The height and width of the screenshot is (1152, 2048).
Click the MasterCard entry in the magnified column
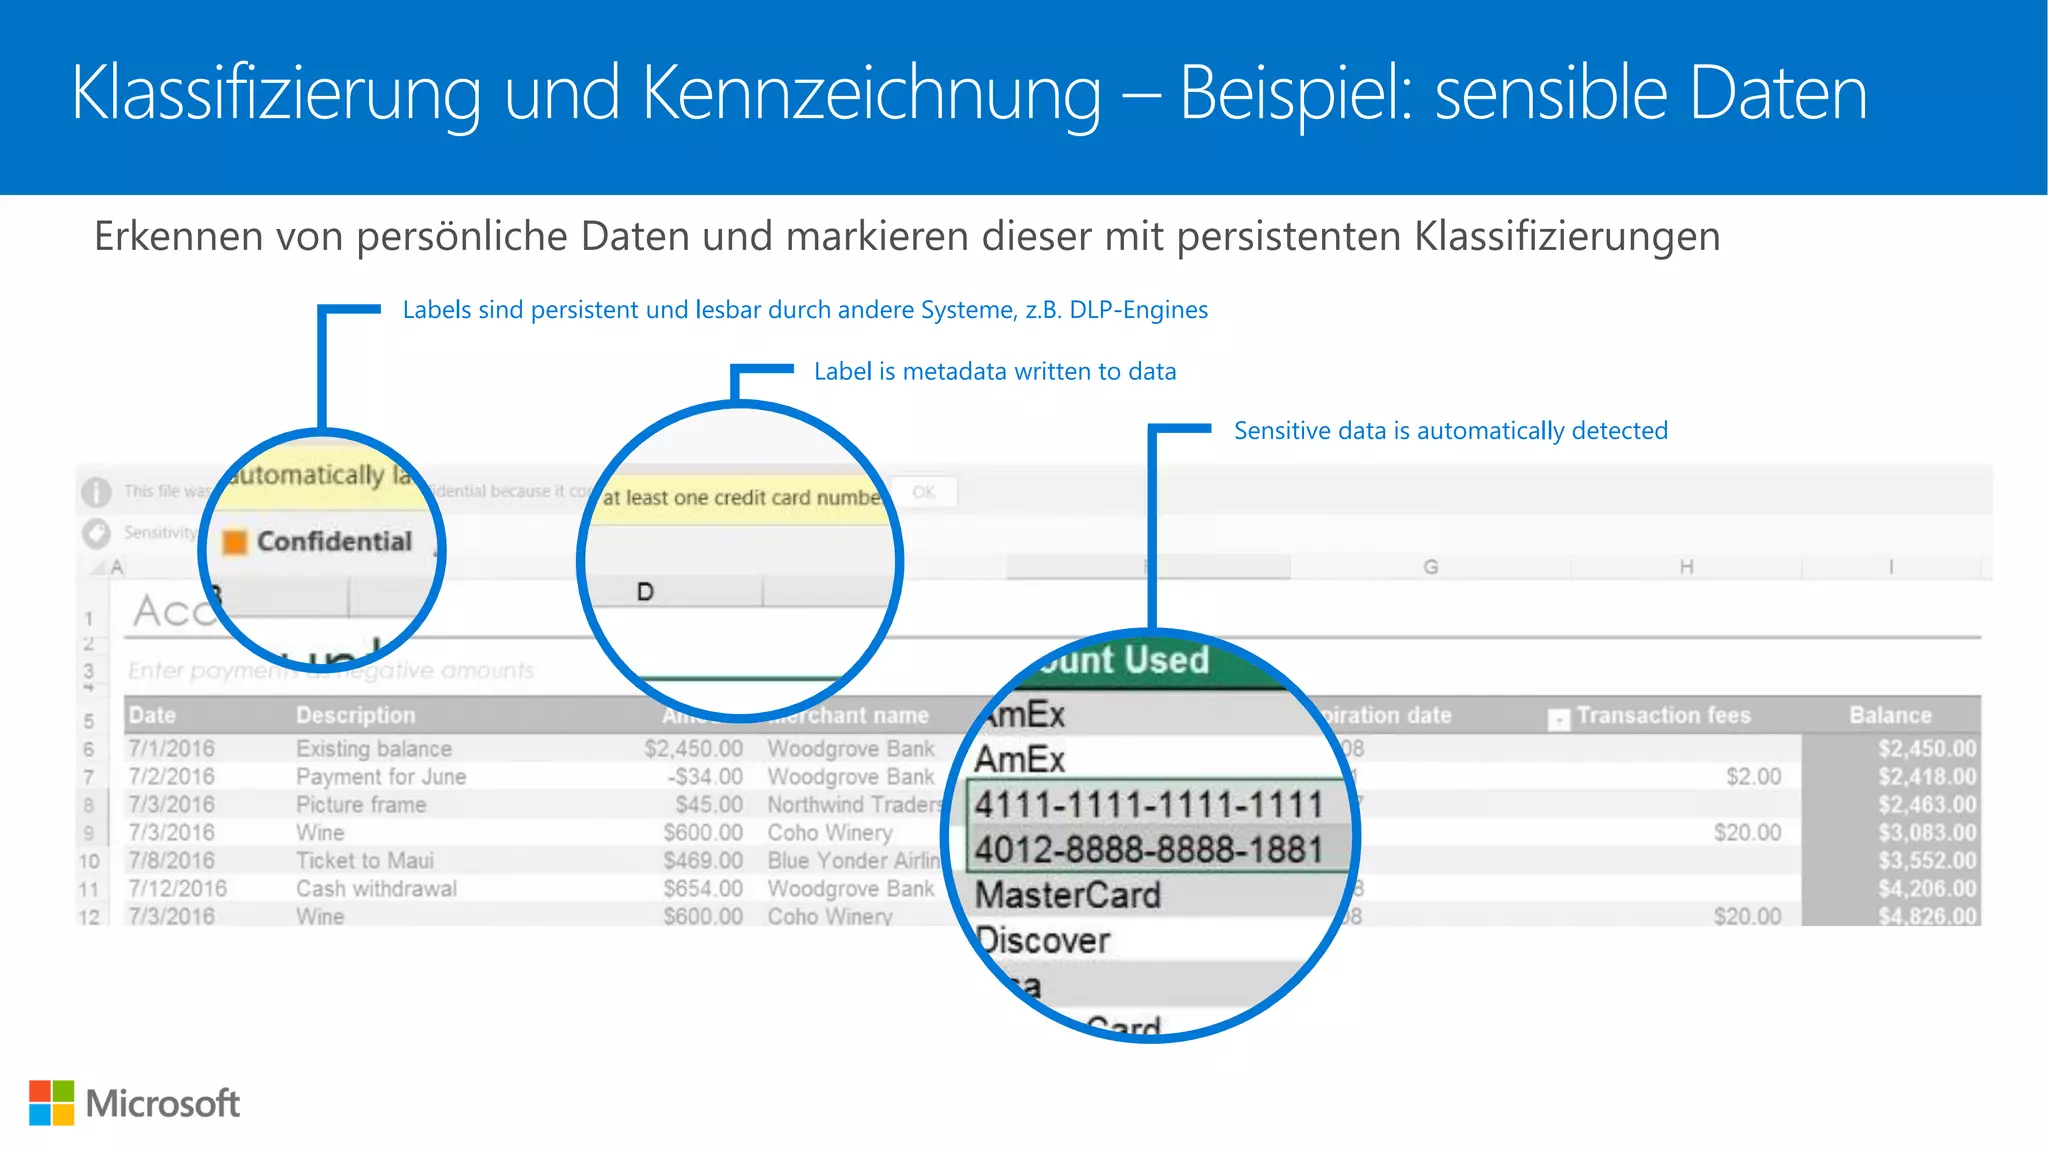1068,895
